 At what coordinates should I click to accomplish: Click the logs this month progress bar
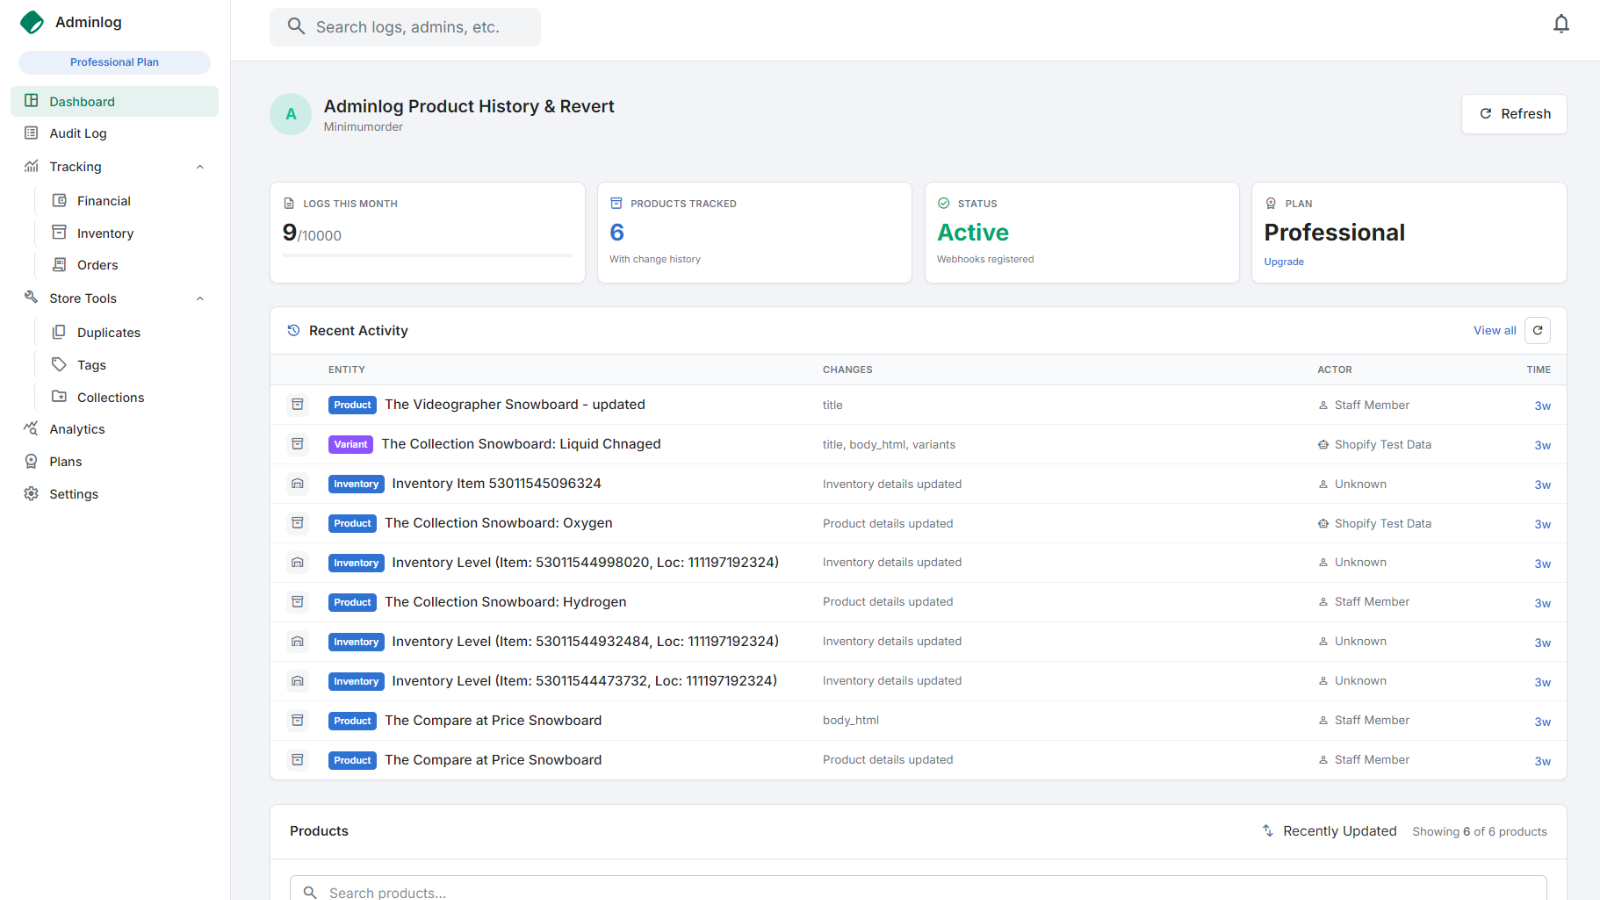(x=427, y=256)
